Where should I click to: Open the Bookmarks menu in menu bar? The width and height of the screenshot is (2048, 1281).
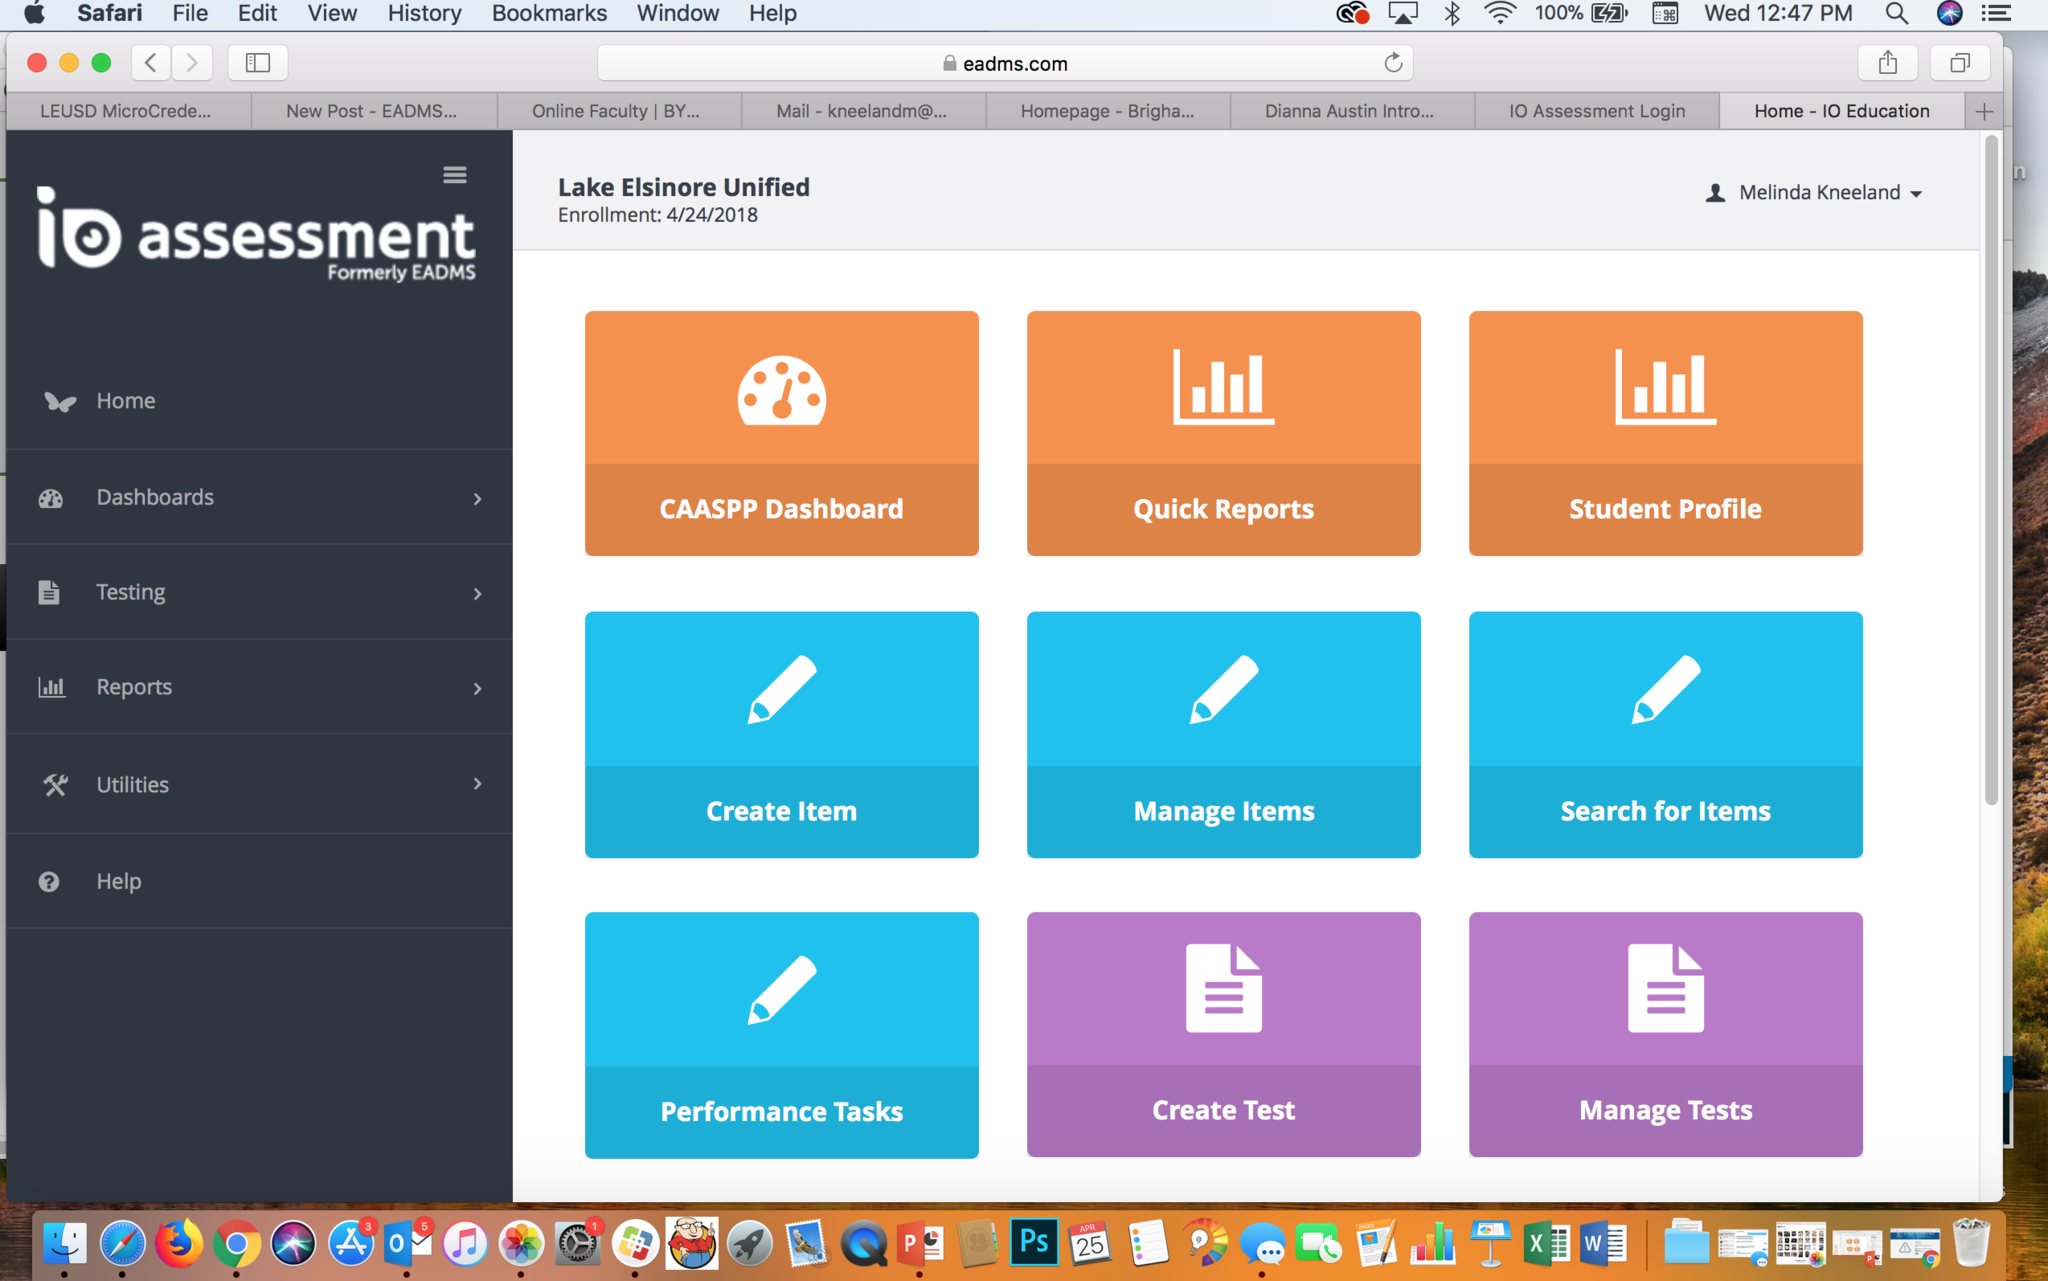(x=549, y=14)
